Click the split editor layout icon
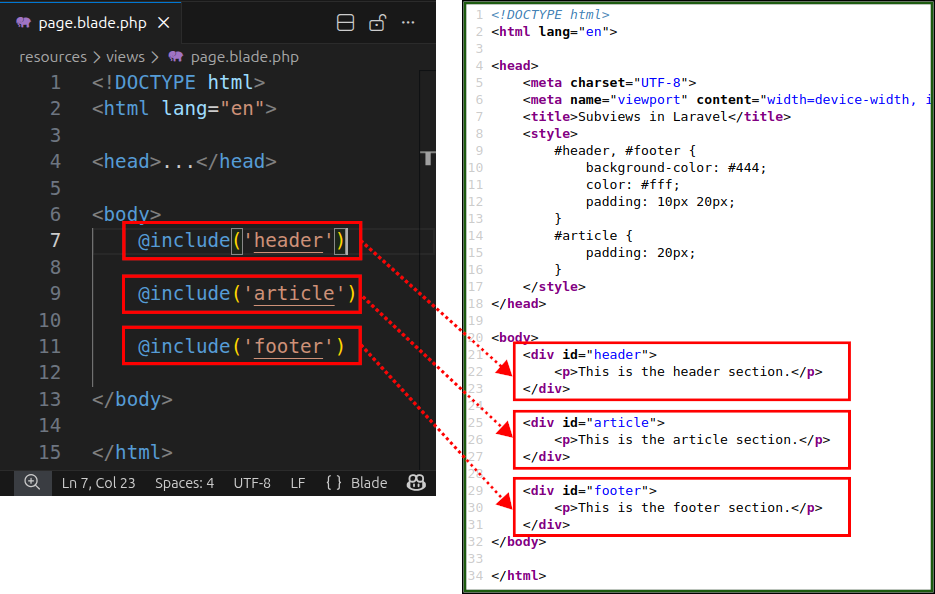This screenshot has width=935, height=594. [x=345, y=23]
